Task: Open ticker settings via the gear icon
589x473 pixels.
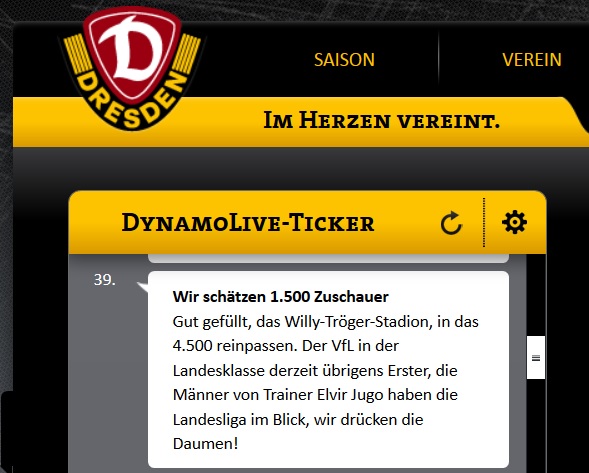Action: click(x=514, y=222)
